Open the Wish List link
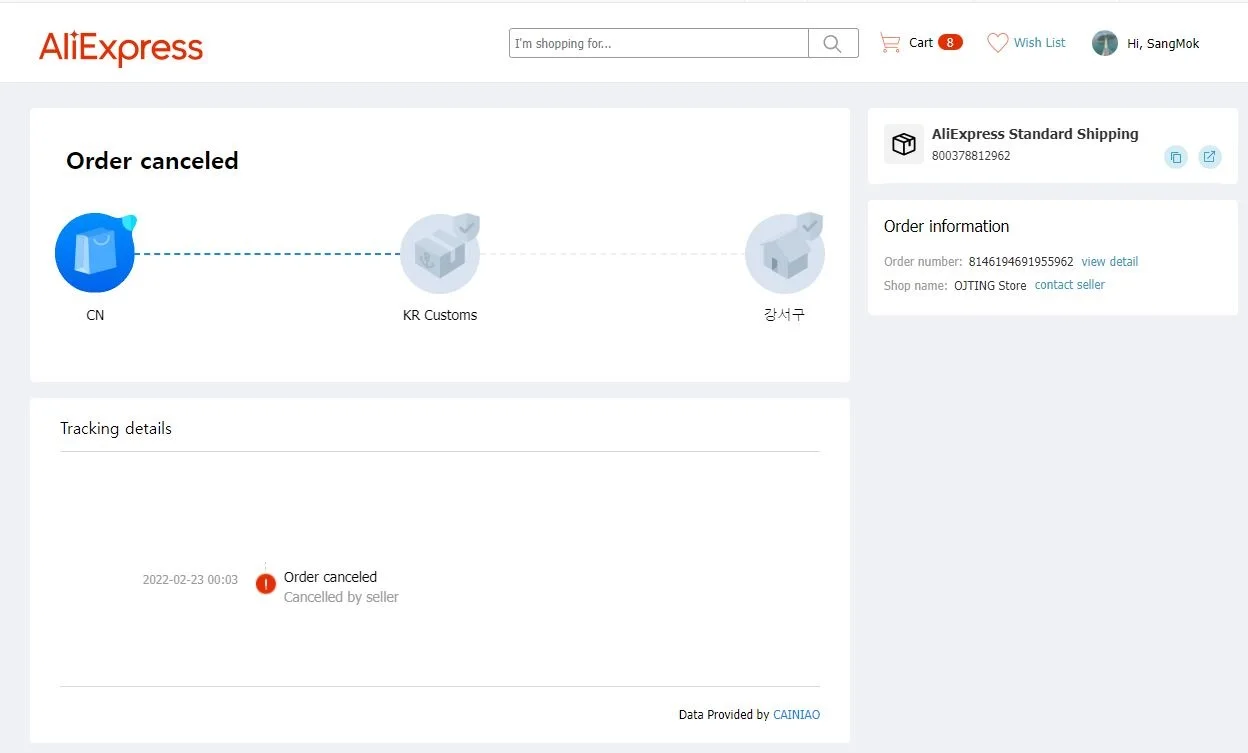The width and height of the screenshot is (1248, 753). pos(1040,43)
